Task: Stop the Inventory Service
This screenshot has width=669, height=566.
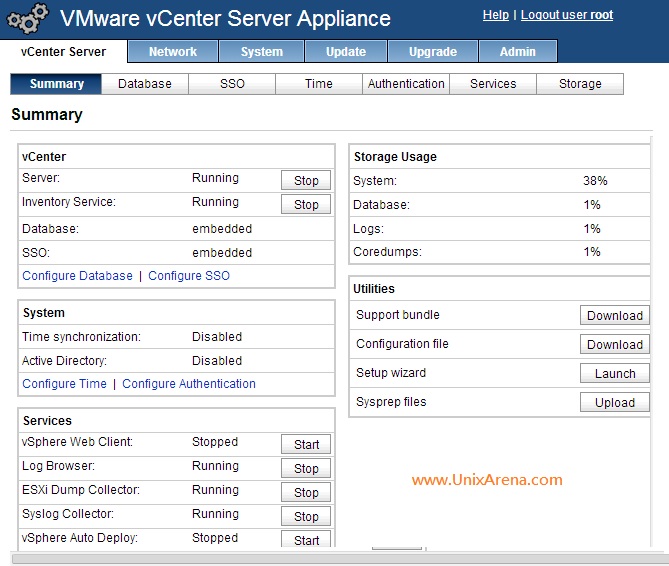Action: [x=306, y=204]
